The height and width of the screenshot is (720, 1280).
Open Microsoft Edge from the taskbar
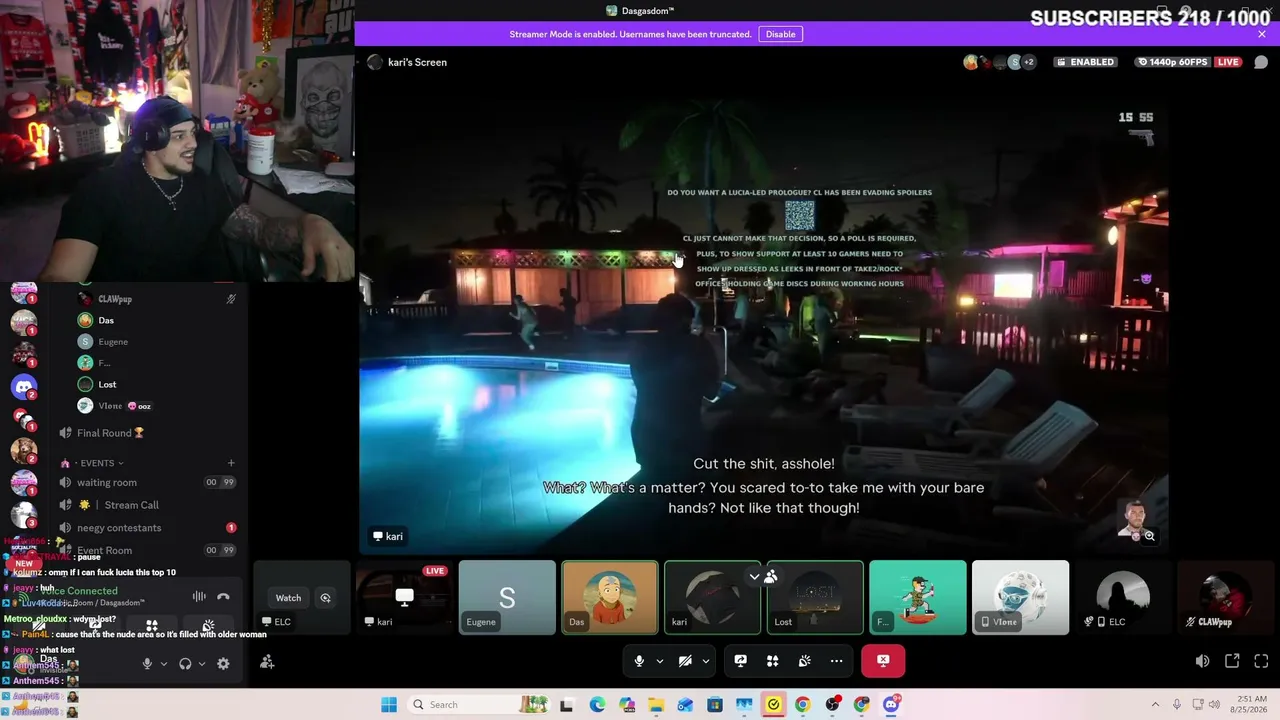click(597, 705)
